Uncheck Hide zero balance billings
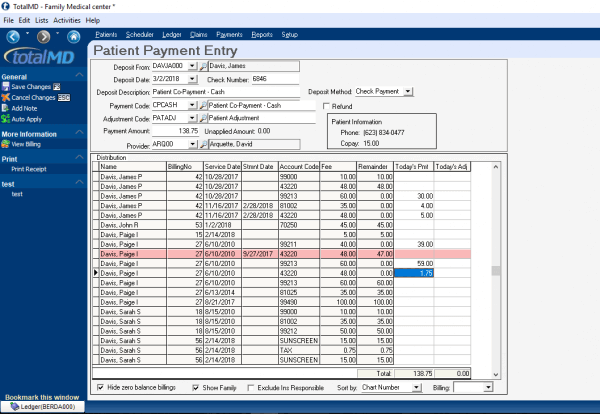600x414 pixels. 100,388
